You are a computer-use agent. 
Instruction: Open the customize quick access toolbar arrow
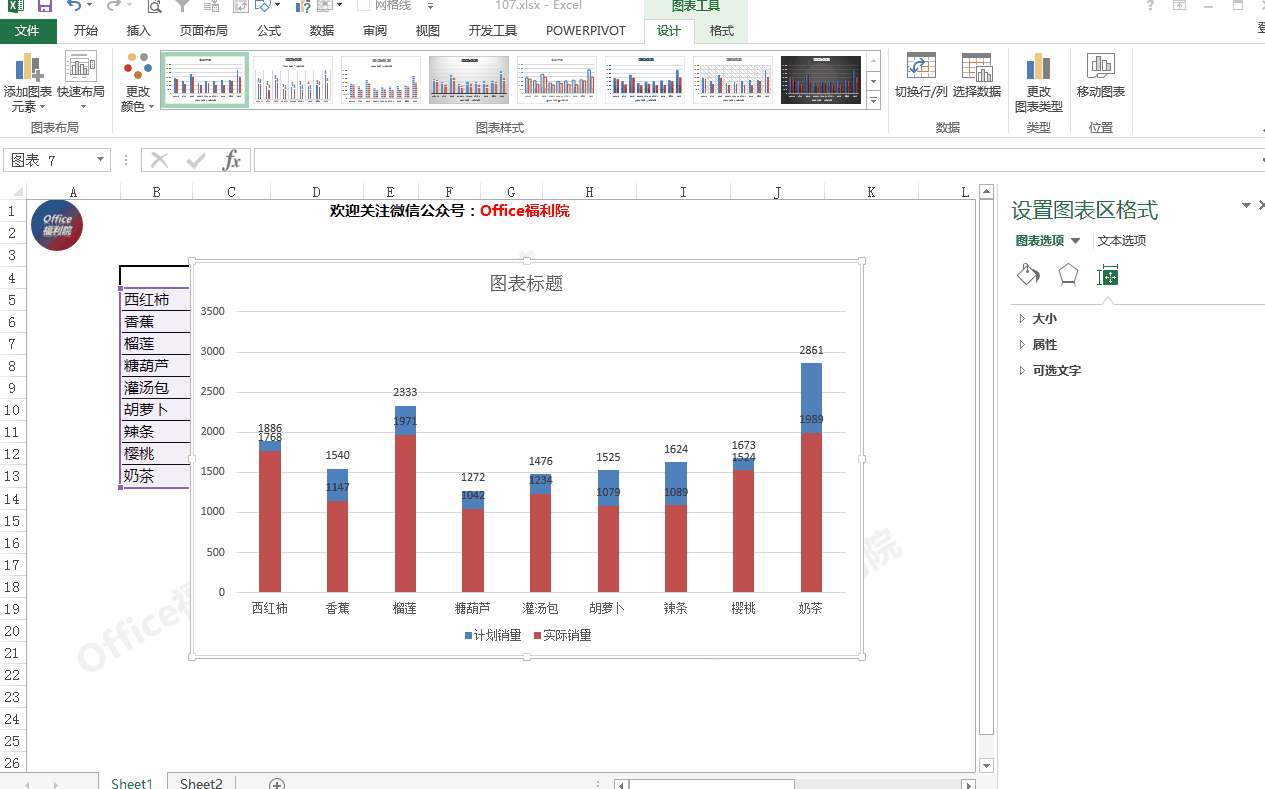430,6
